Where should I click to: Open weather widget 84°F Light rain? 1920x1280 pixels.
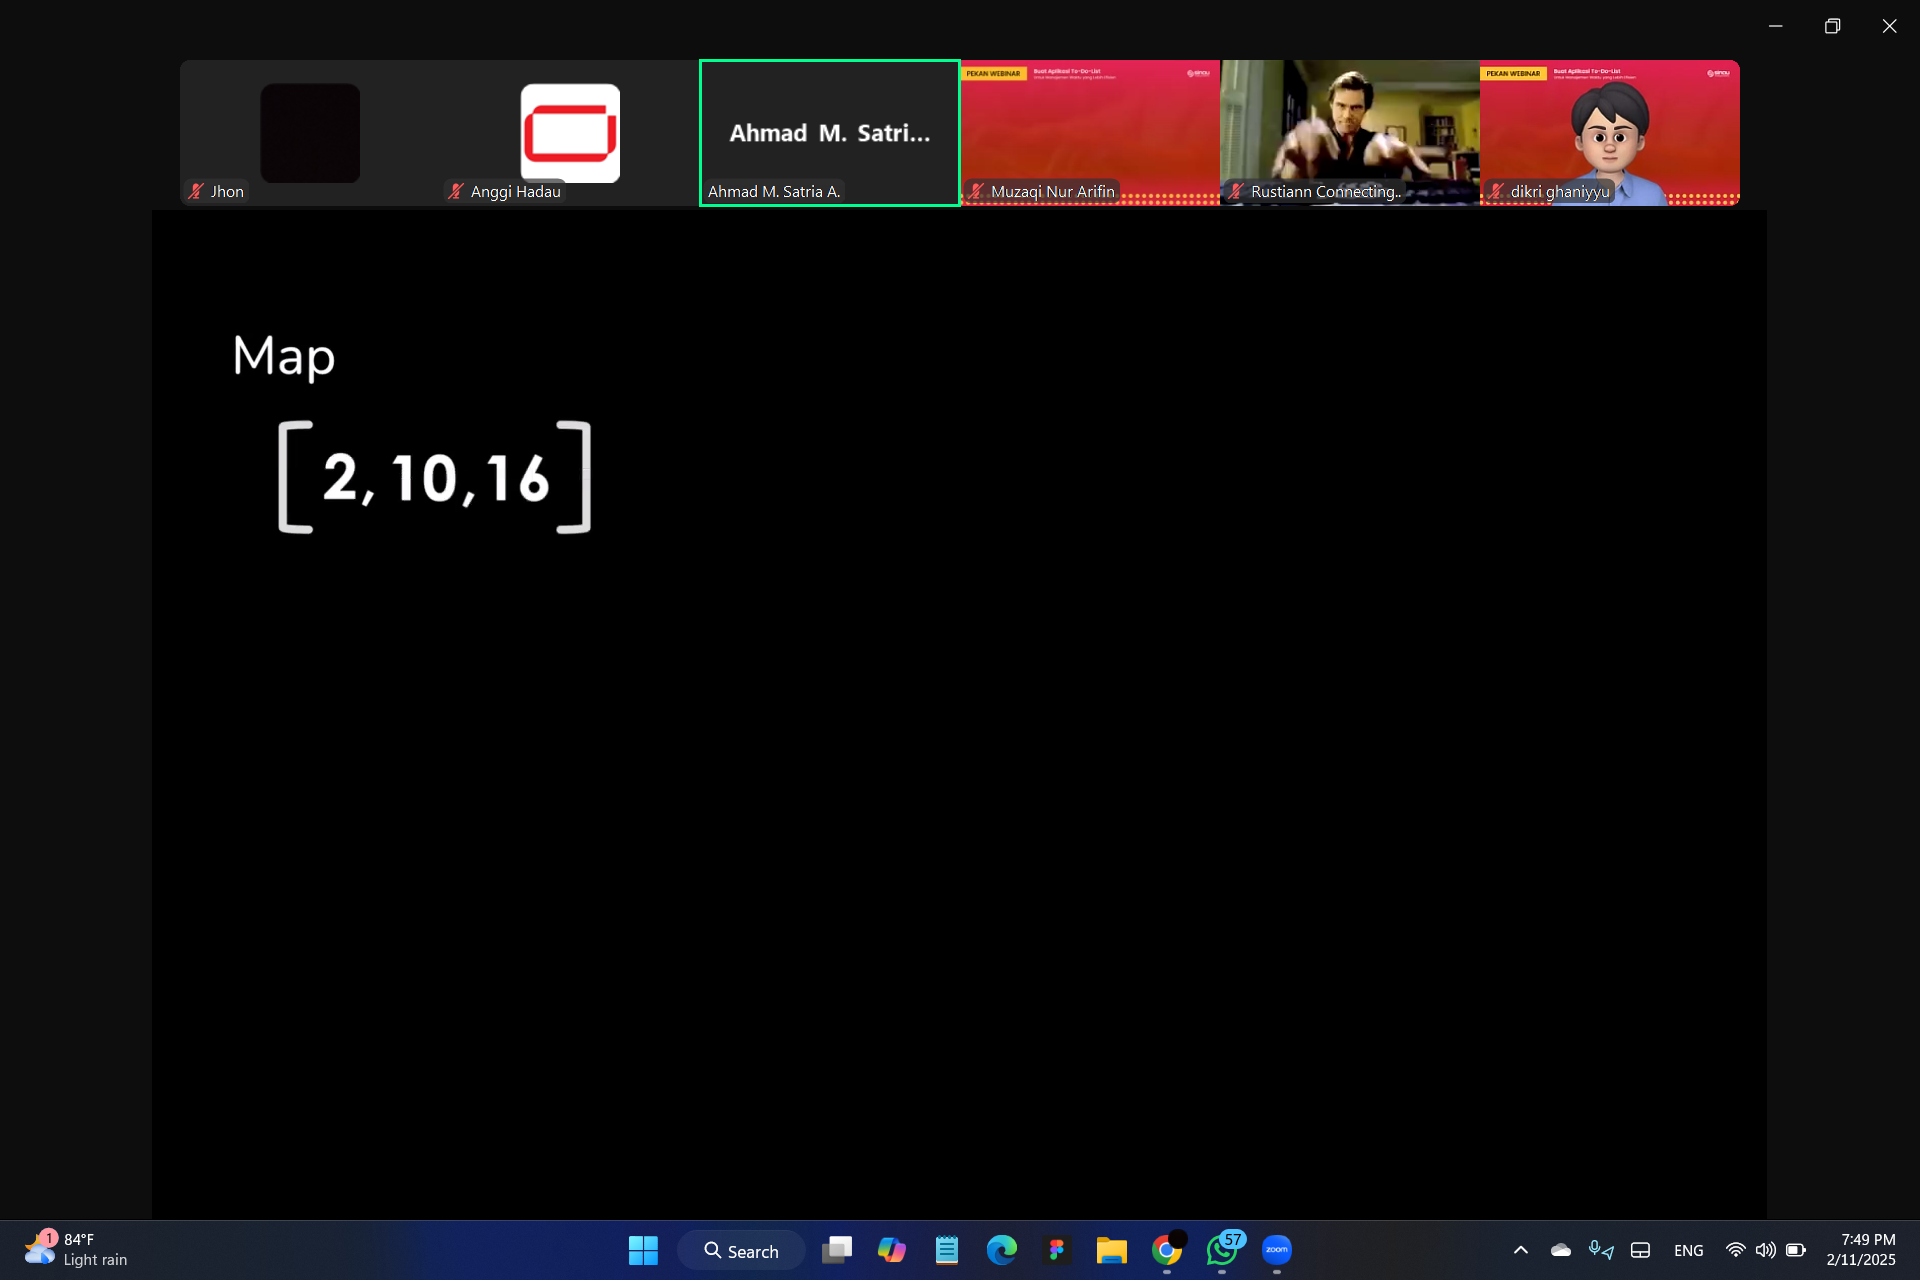pos(77,1250)
